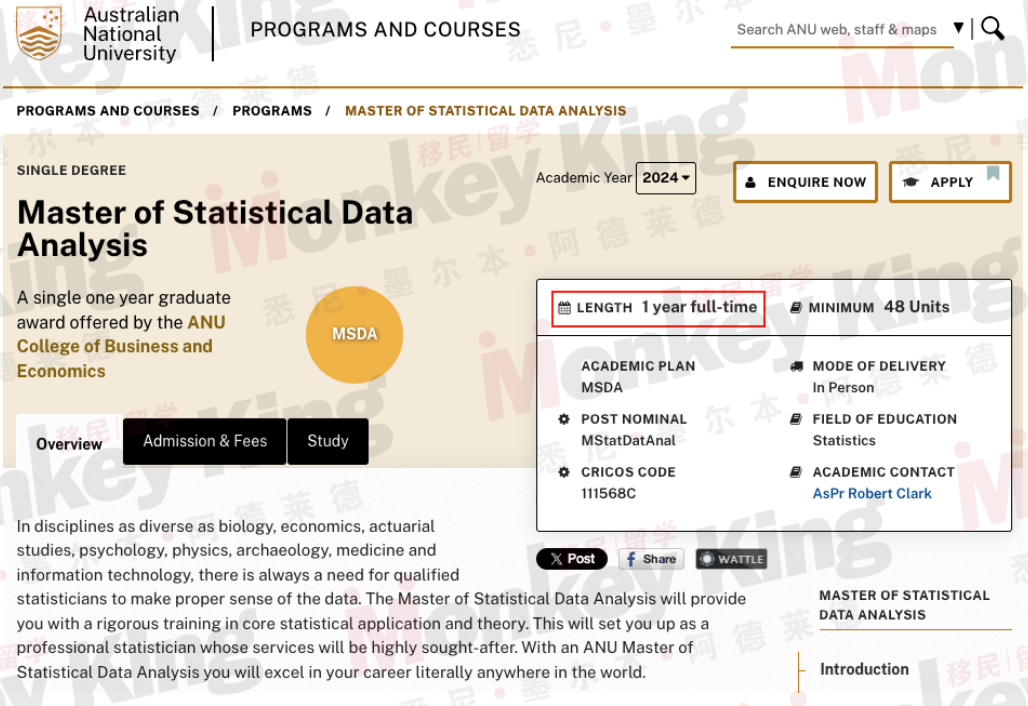1028x706 pixels.
Task: Click the Master of Statistical Data Analysis page title
Action: coord(215,229)
